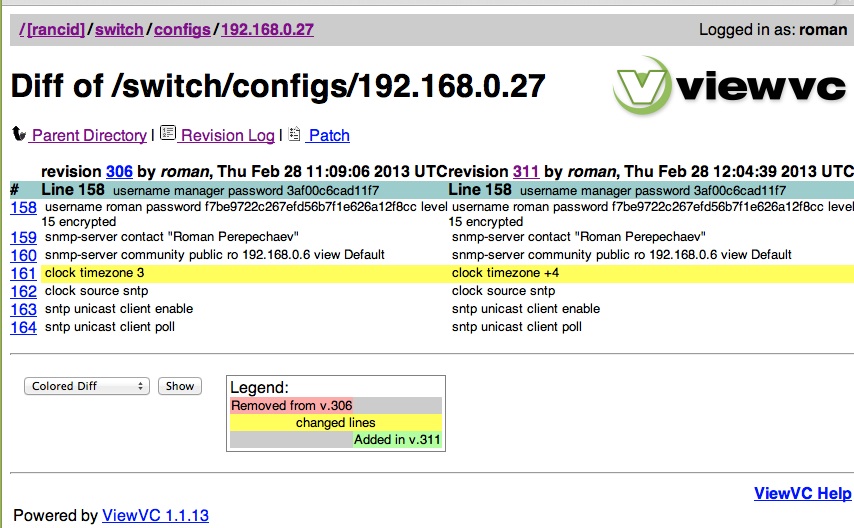
Task: Navigate to the switch breadcrumb link
Action: 119,30
